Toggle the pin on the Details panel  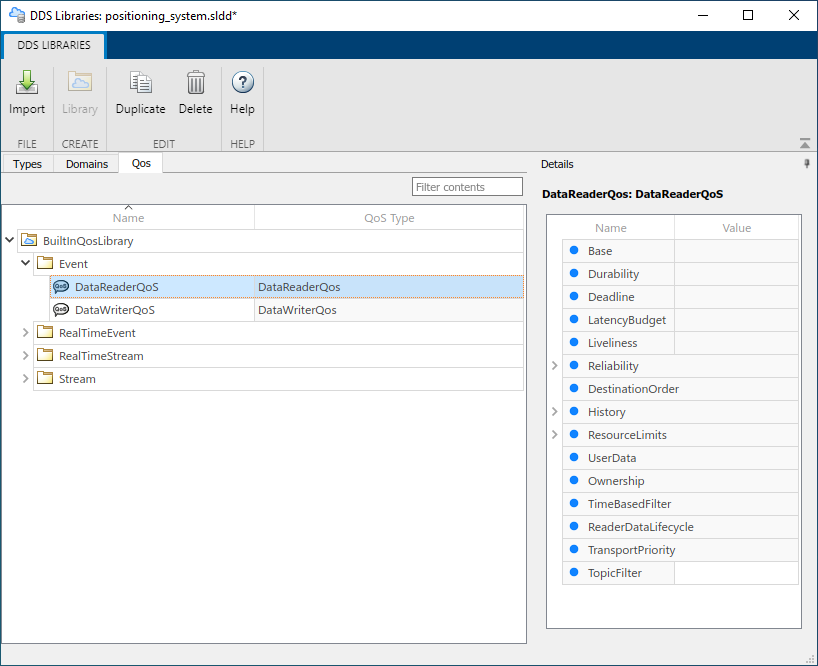point(807,164)
